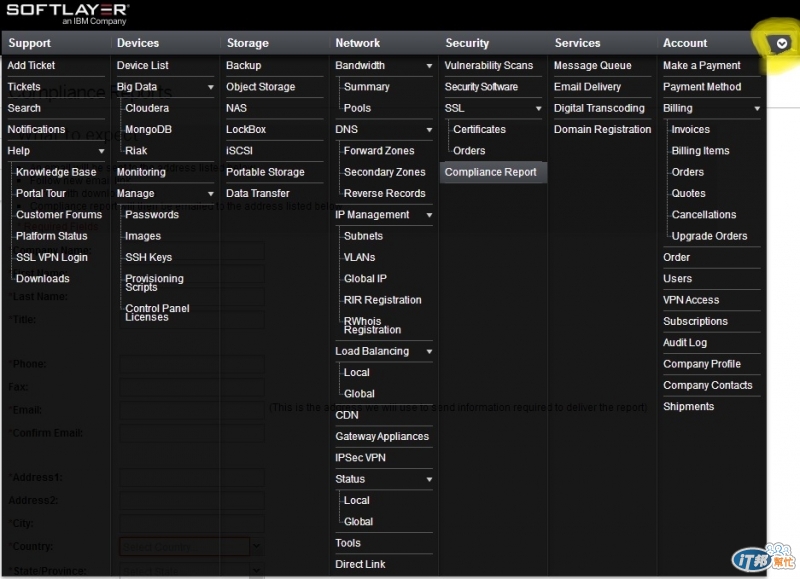Open SSL VPN Login
The width and height of the screenshot is (800, 579).
pyautogui.click(x=52, y=258)
